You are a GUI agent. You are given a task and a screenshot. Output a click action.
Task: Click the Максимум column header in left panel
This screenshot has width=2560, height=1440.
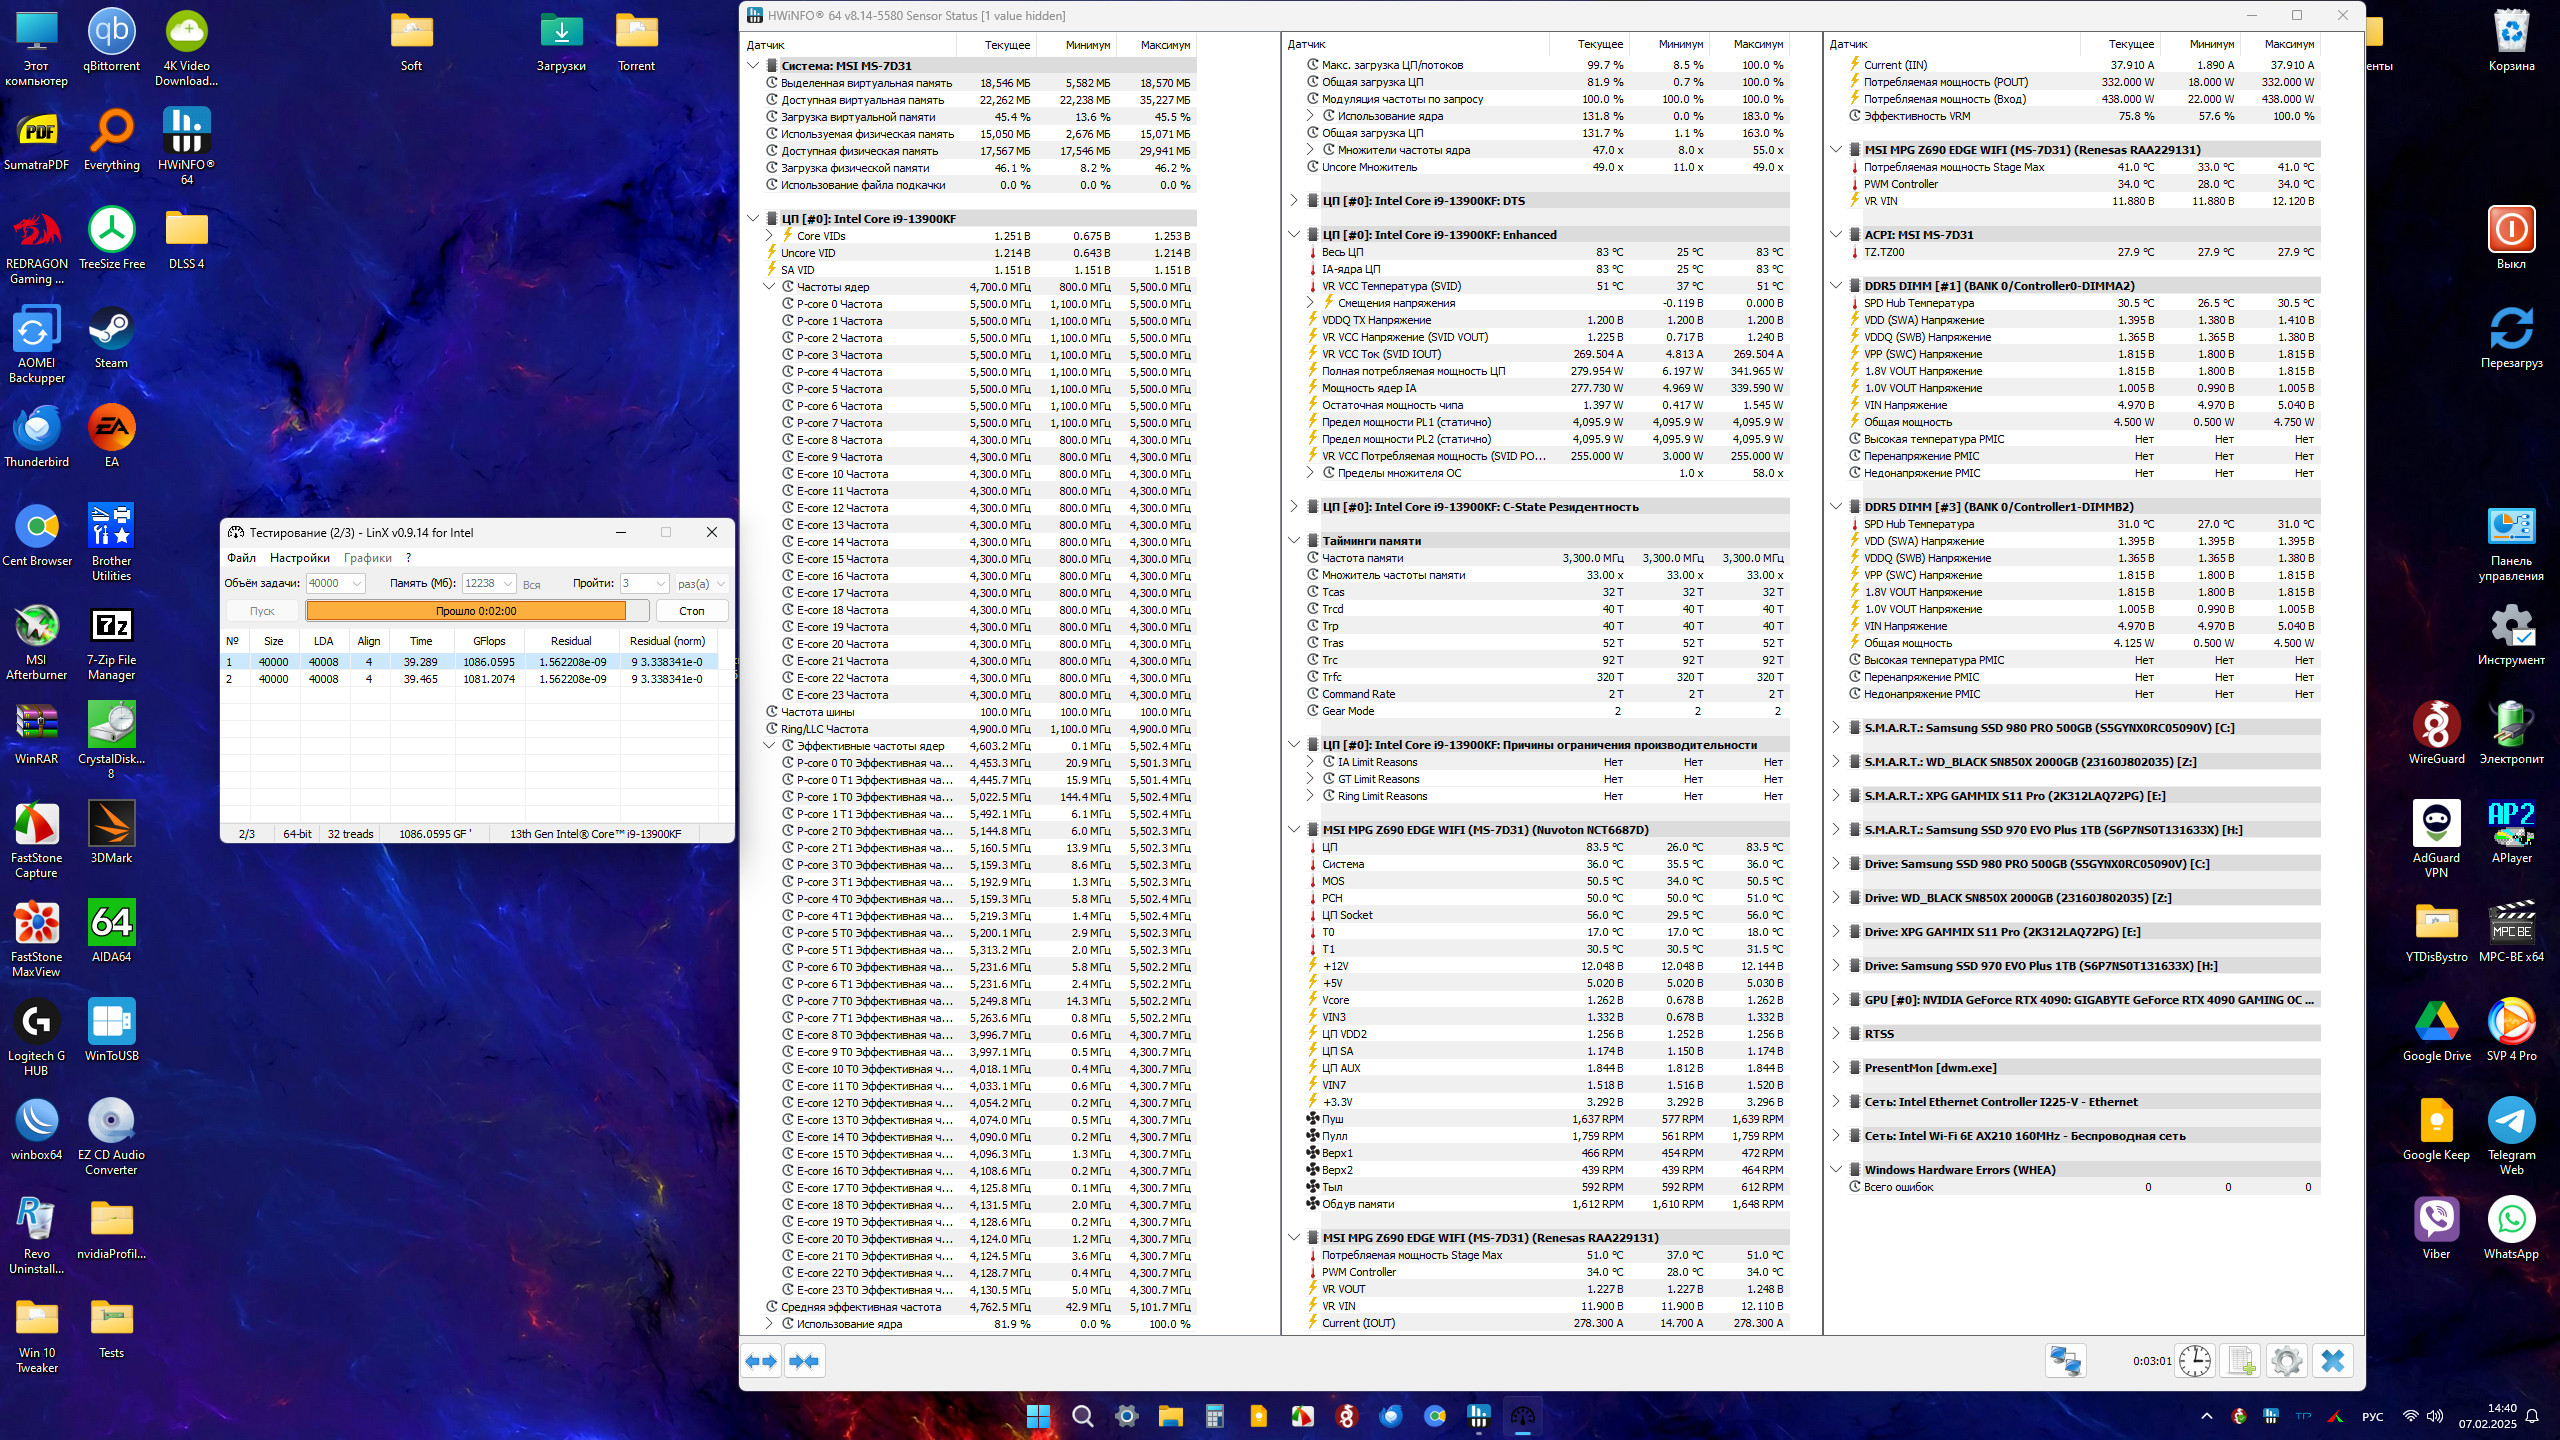pyautogui.click(x=1164, y=45)
